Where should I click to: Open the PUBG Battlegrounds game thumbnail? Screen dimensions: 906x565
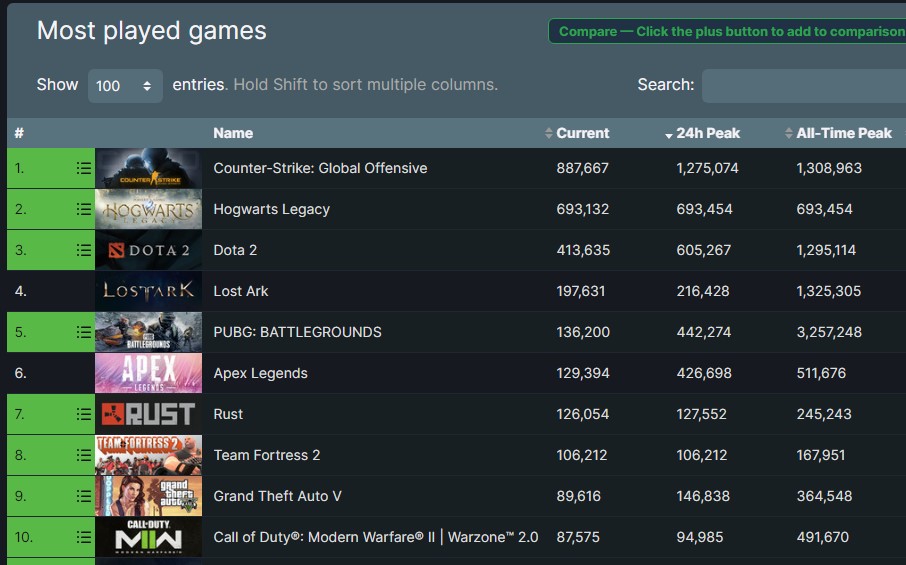(x=148, y=332)
